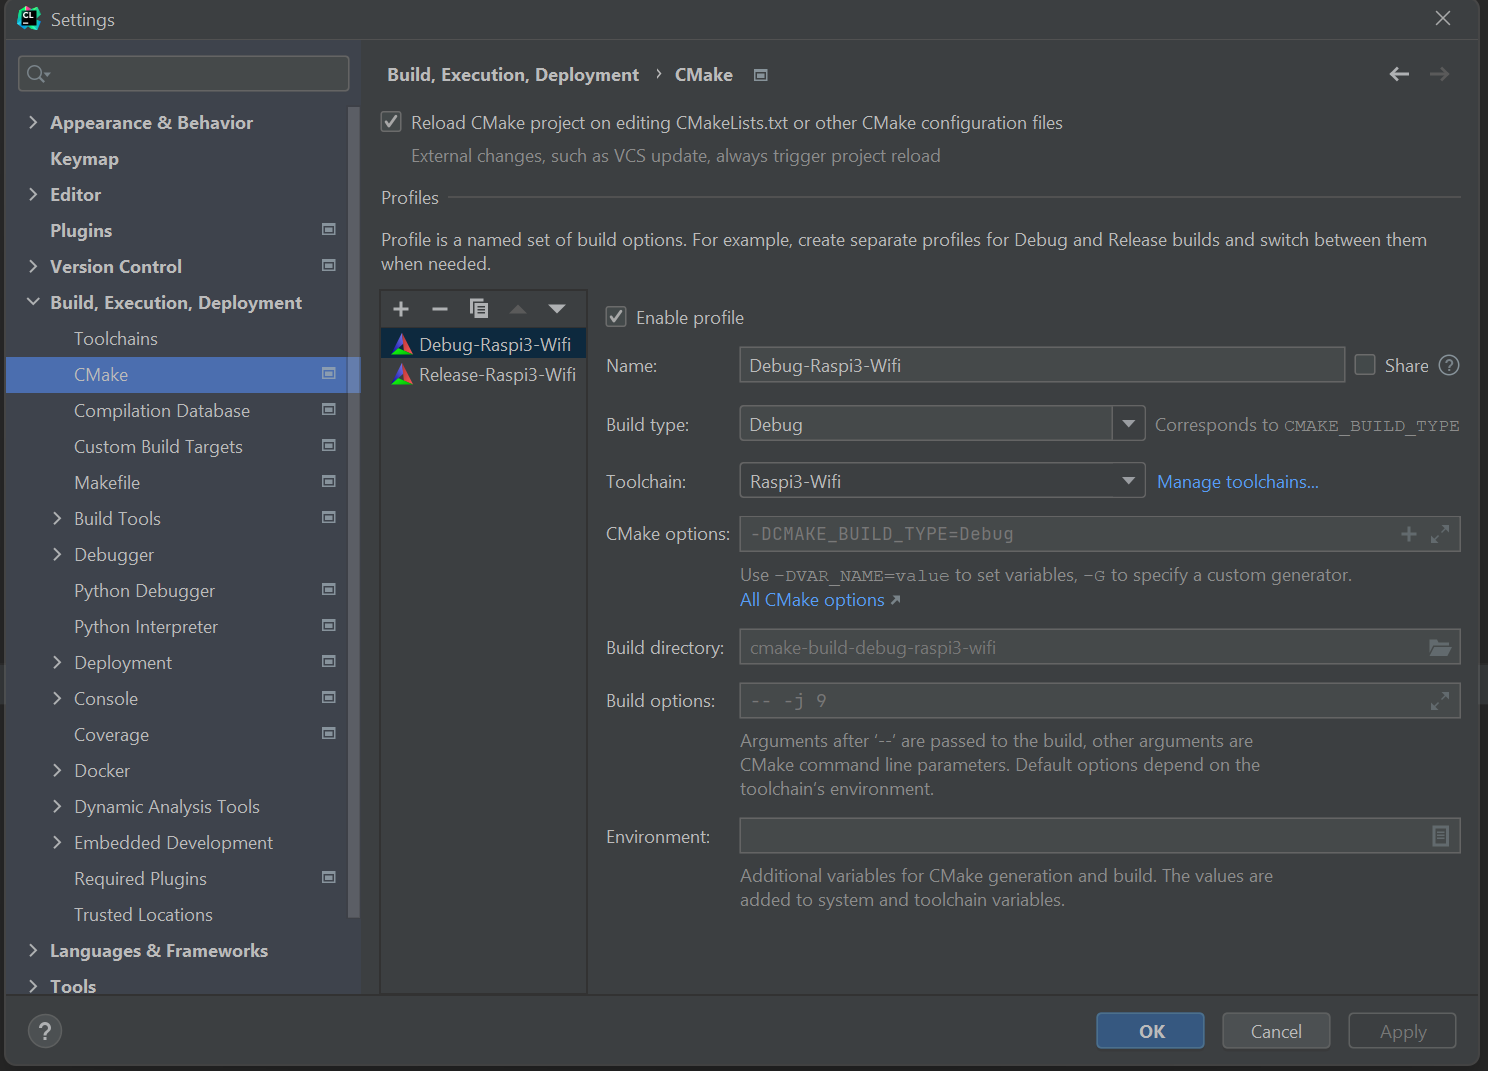This screenshot has width=1488, height=1071.
Task: Click the OK button
Action: [x=1150, y=1031]
